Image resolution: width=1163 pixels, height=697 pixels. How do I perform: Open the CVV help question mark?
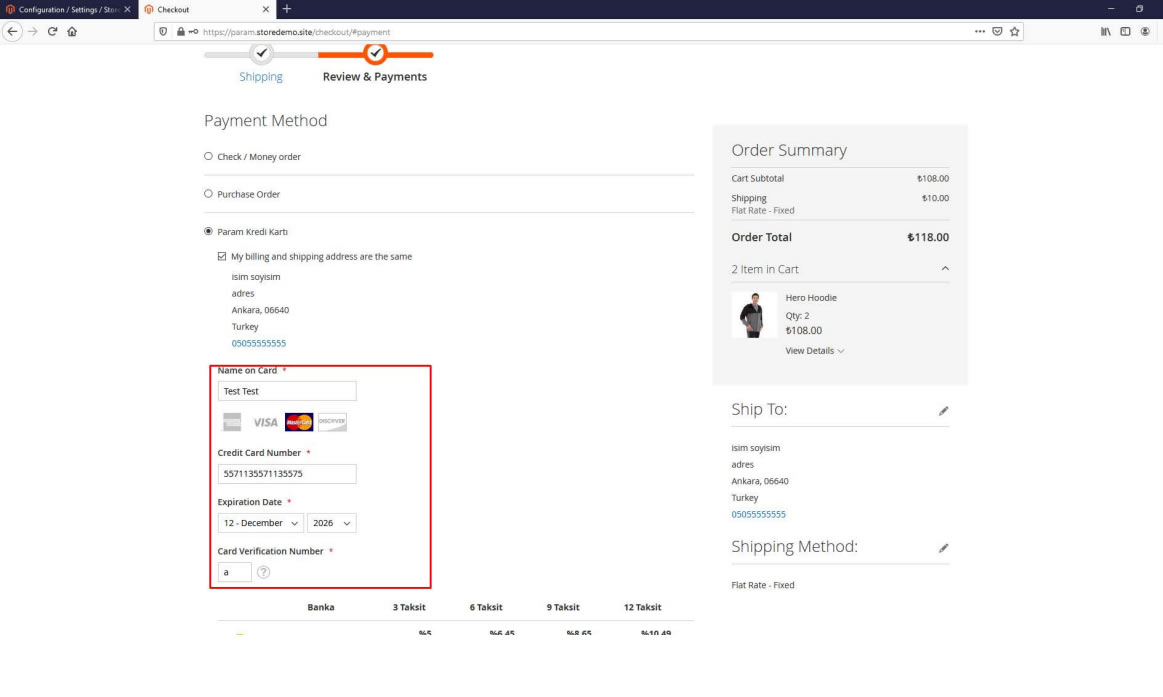263,572
